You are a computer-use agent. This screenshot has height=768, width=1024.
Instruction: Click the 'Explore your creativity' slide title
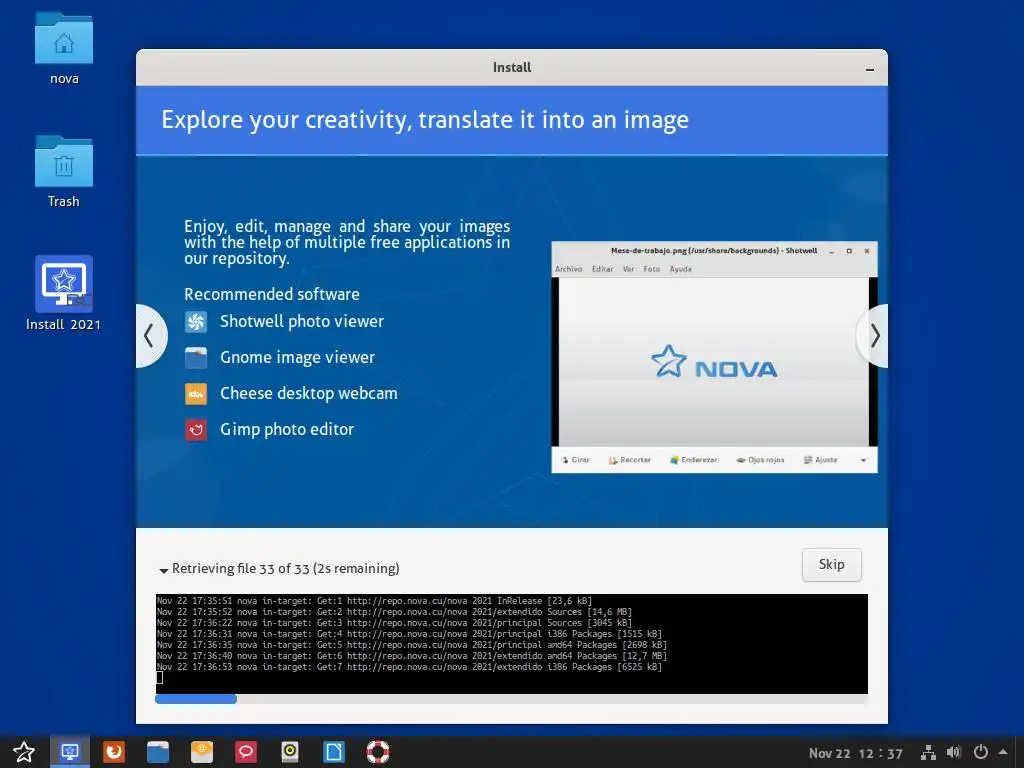(424, 120)
